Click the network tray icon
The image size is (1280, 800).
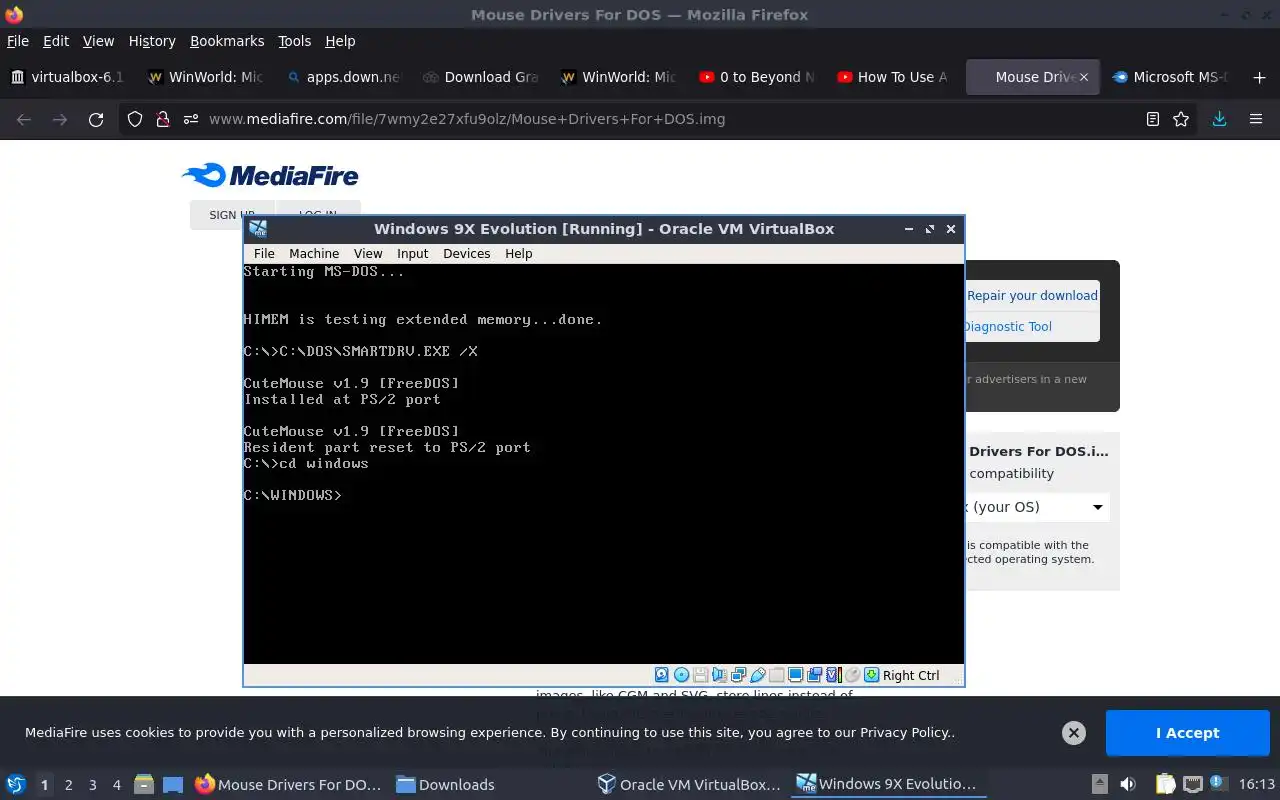(1192, 784)
